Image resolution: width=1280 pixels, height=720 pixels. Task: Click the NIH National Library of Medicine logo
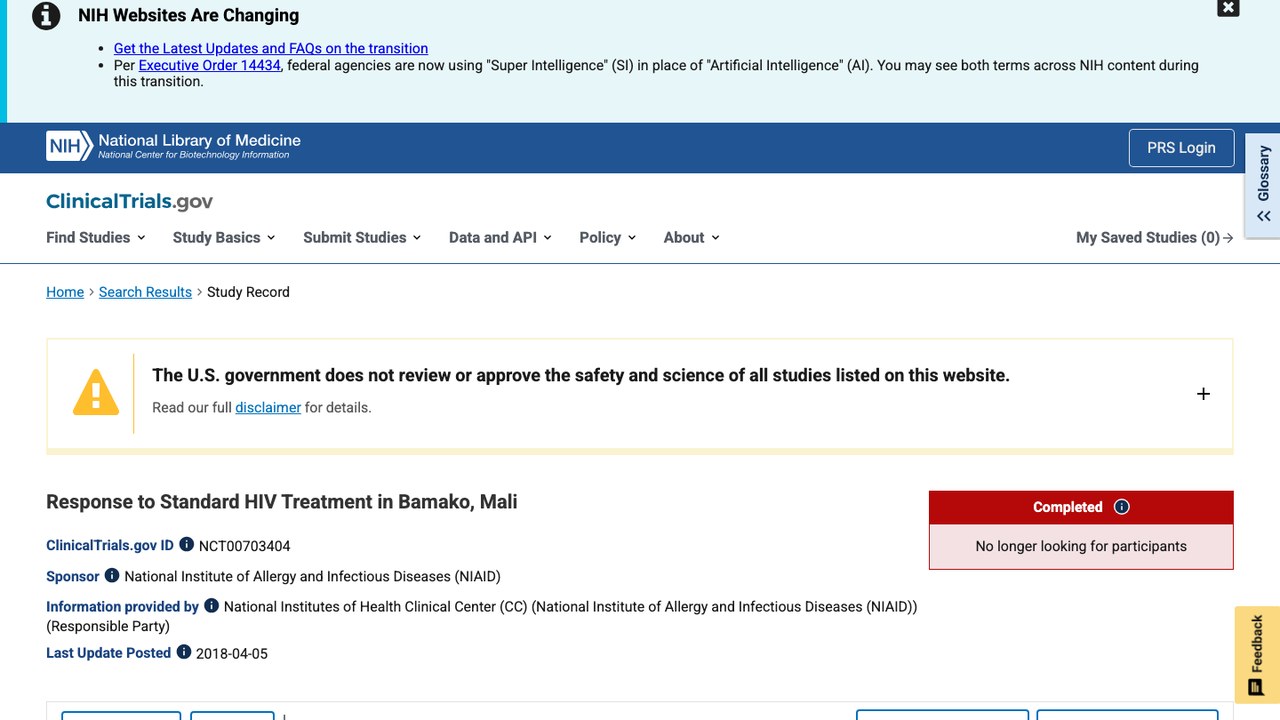coord(173,147)
